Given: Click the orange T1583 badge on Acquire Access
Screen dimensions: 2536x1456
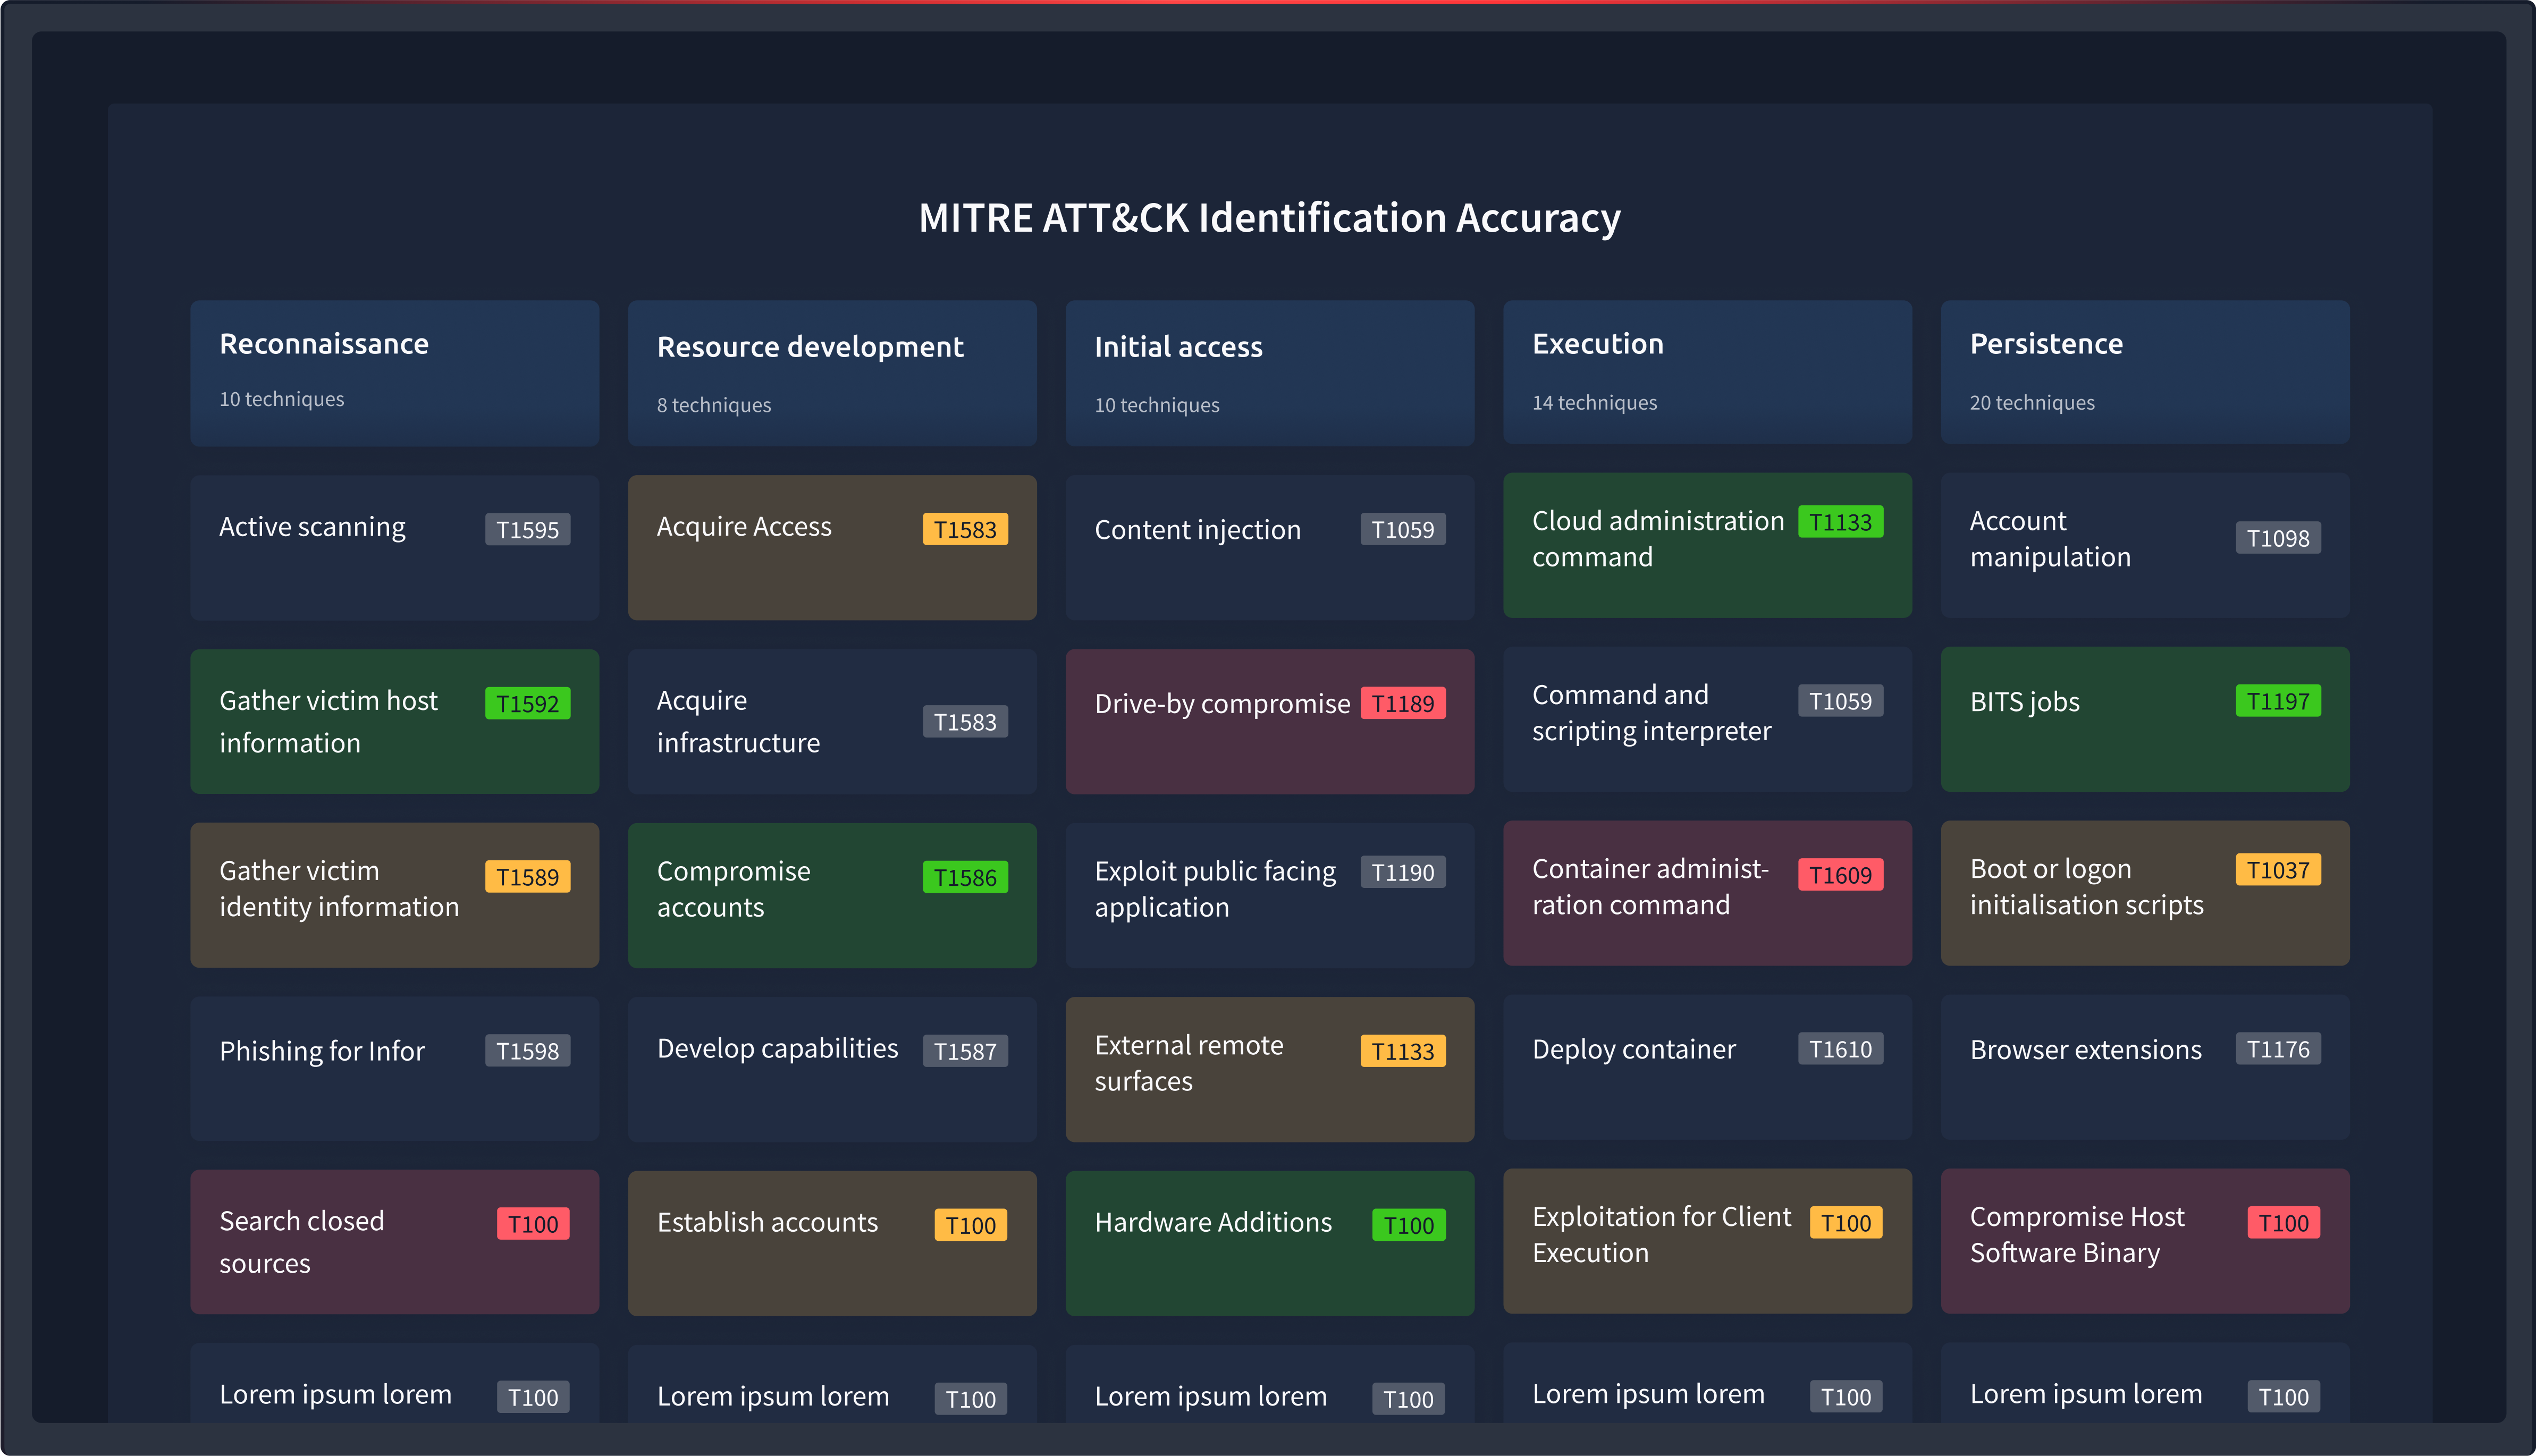Looking at the screenshot, I should tap(965, 529).
